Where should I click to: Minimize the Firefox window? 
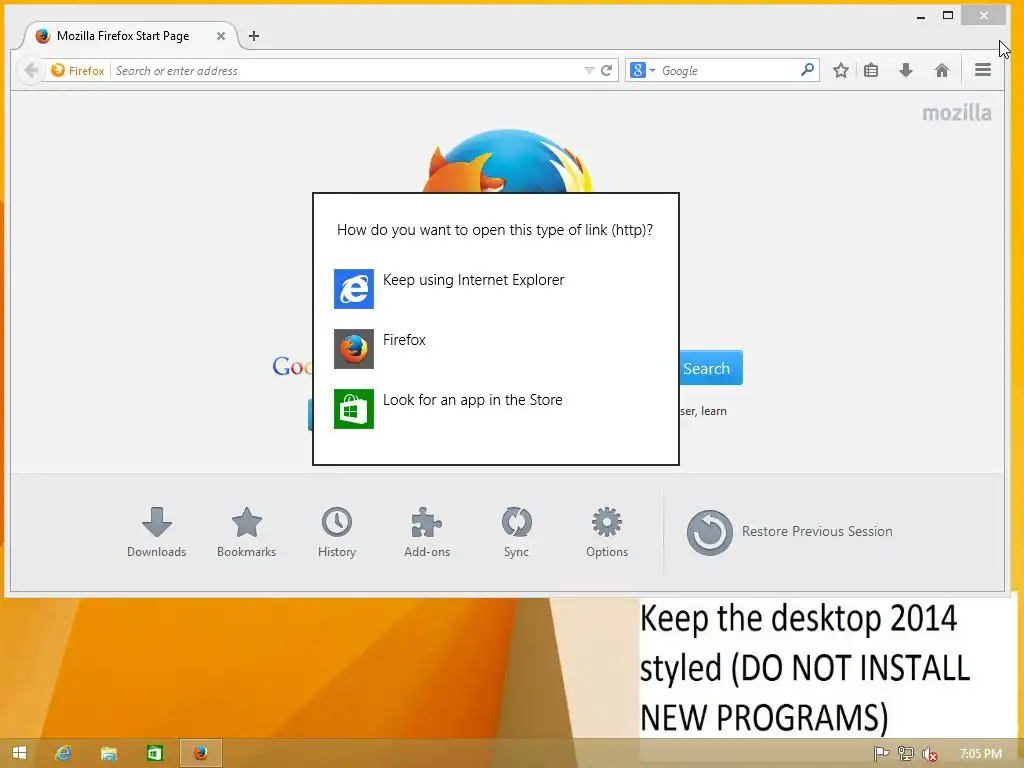coord(921,16)
